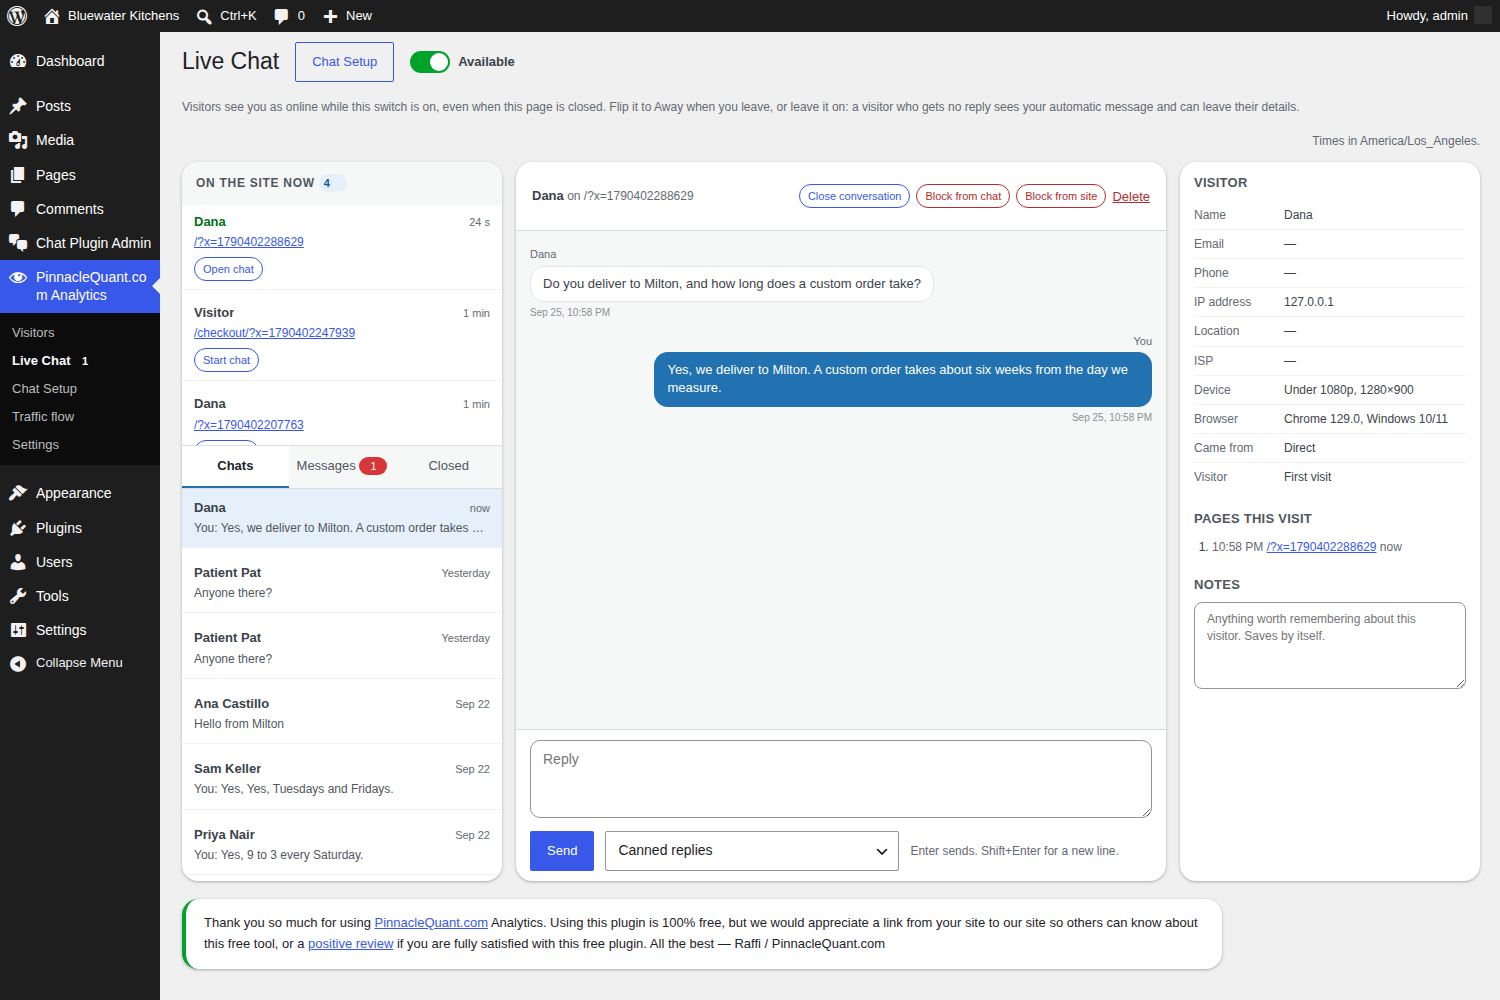1500x1000 pixels.
Task: Switch to the Messages tab
Action: pos(341,466)
